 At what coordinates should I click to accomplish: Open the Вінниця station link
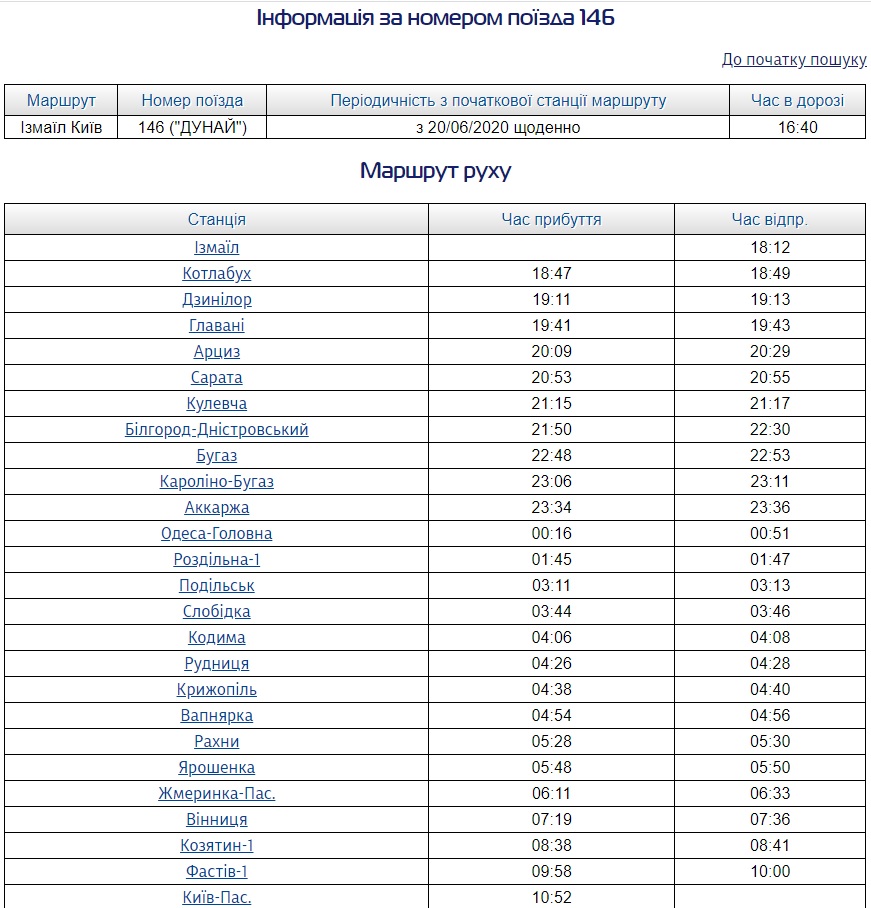pos(217,820)
